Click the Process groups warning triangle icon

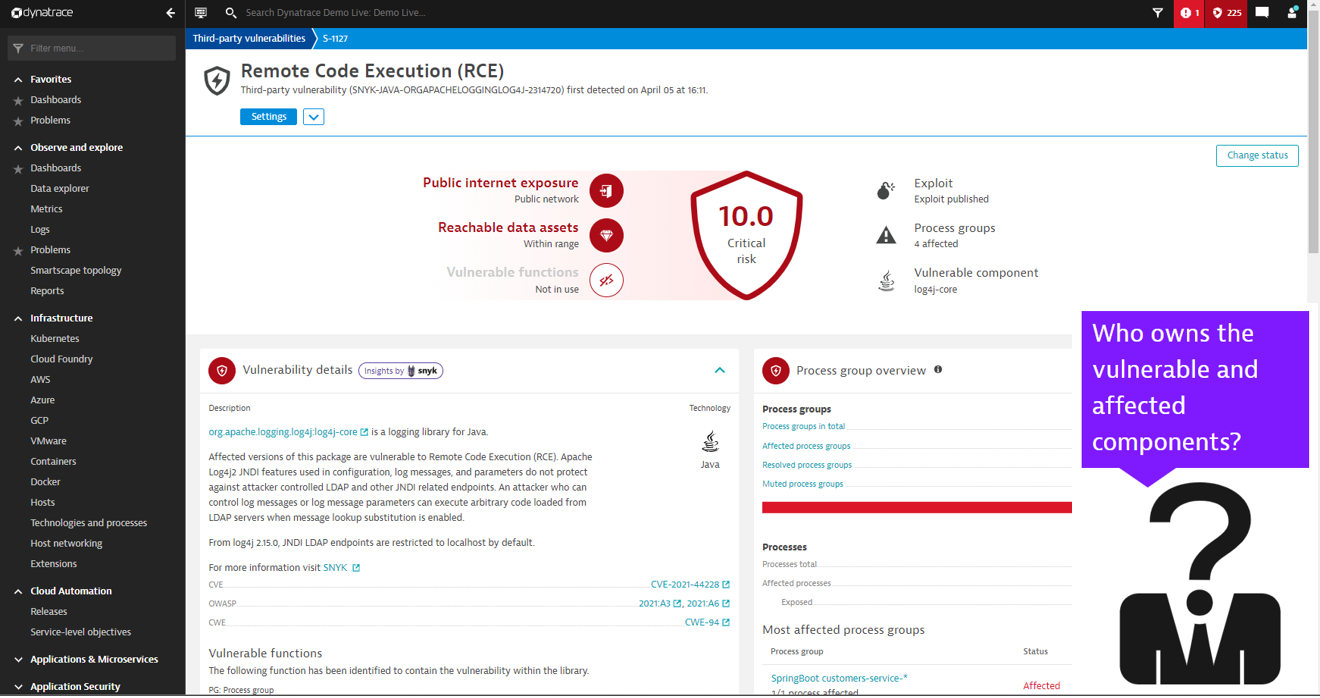(x=886, y=235)
